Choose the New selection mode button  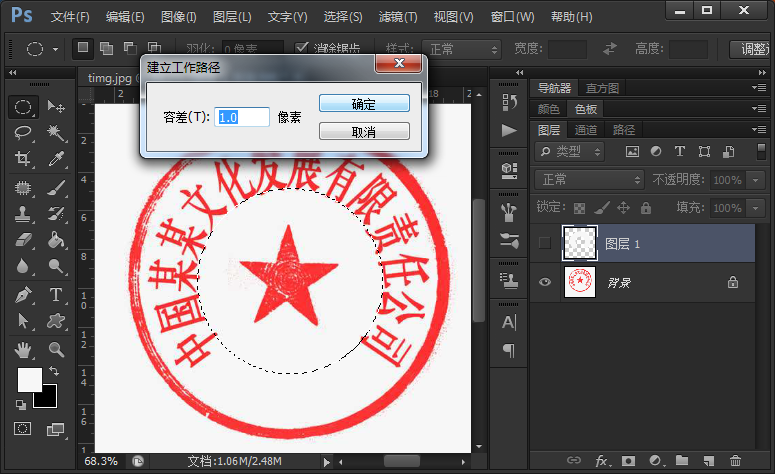point(83,48)
